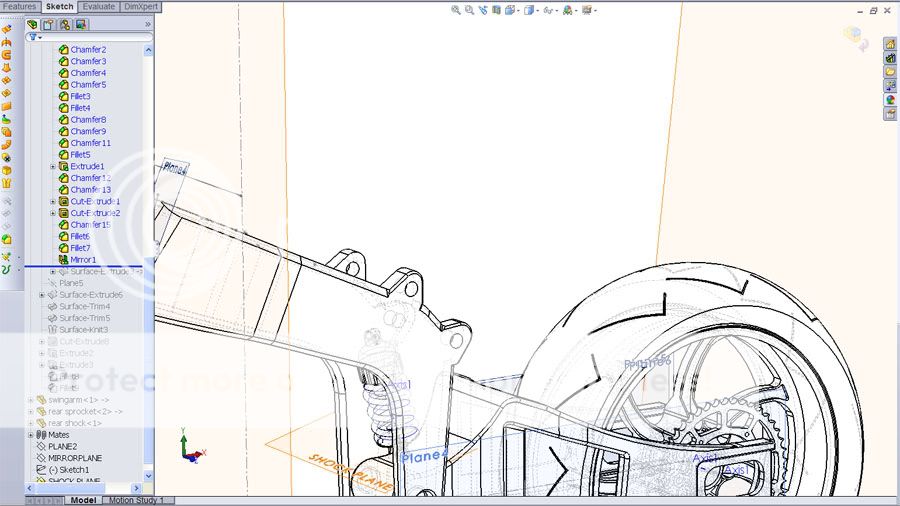This screenshot has height=506, width=900.
Task: Open View Palette task pane tab
Action: click(890, 85)
